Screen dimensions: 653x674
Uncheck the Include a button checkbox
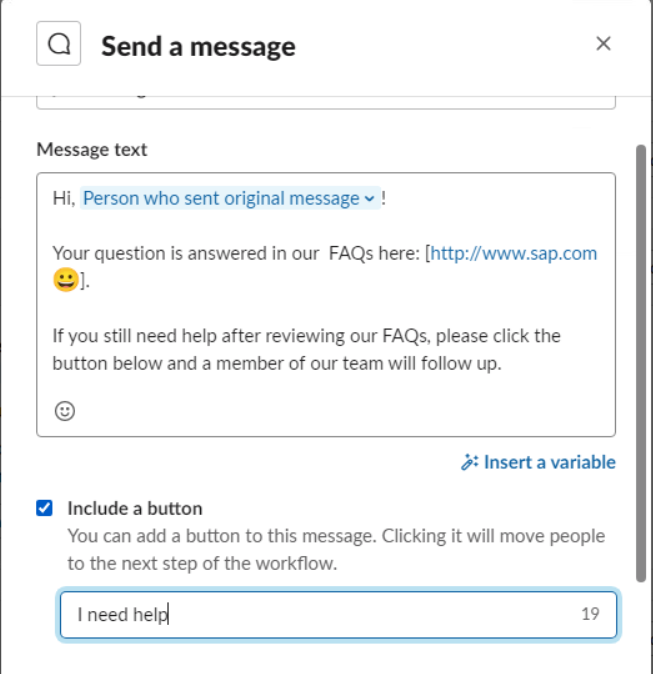click(44, 508)
